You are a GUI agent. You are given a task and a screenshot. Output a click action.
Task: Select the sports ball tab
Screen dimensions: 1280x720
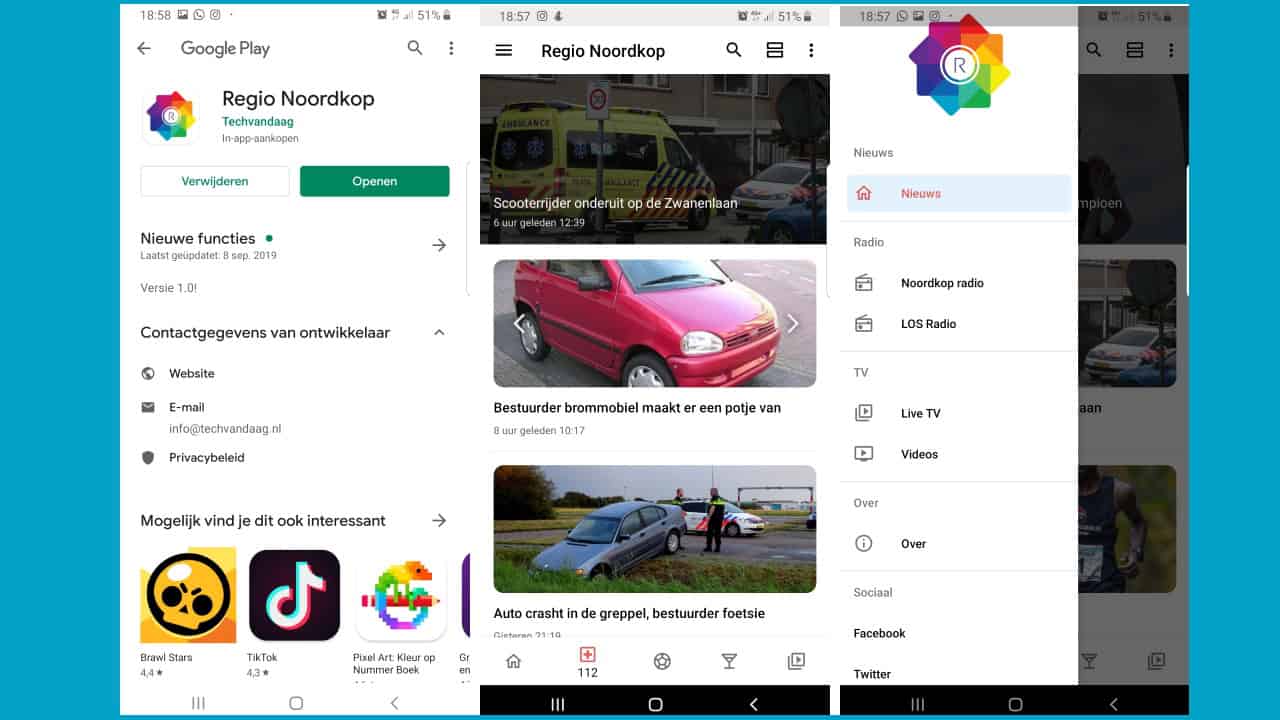662,661
